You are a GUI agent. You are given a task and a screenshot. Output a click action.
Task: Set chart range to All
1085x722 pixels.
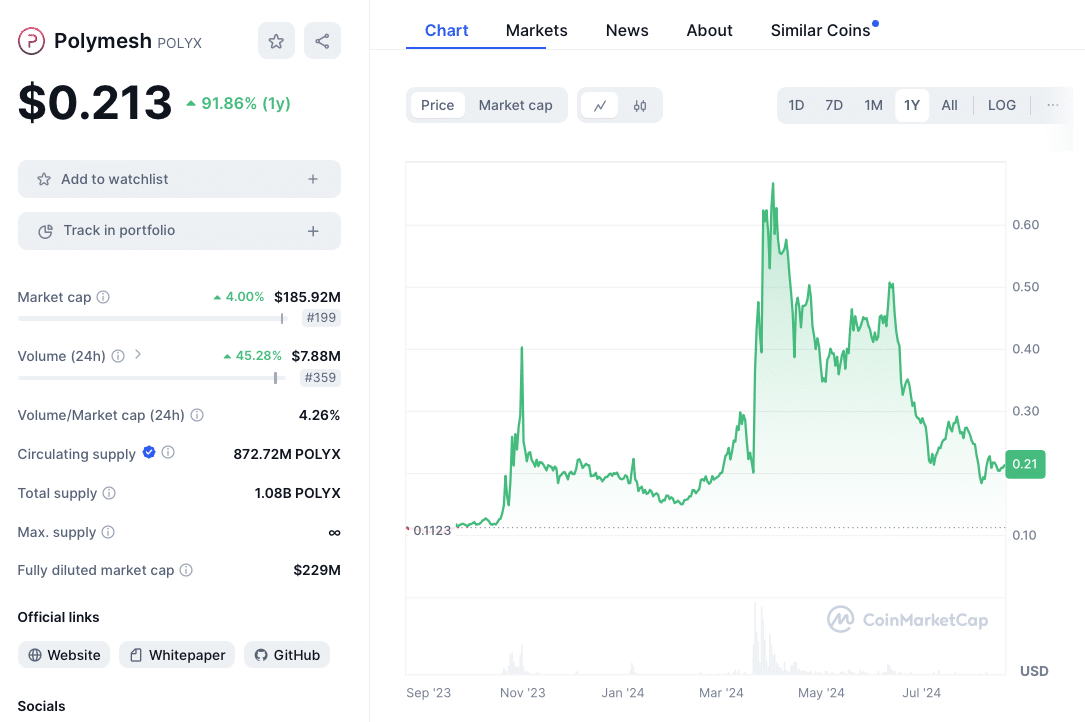[949, 105]
